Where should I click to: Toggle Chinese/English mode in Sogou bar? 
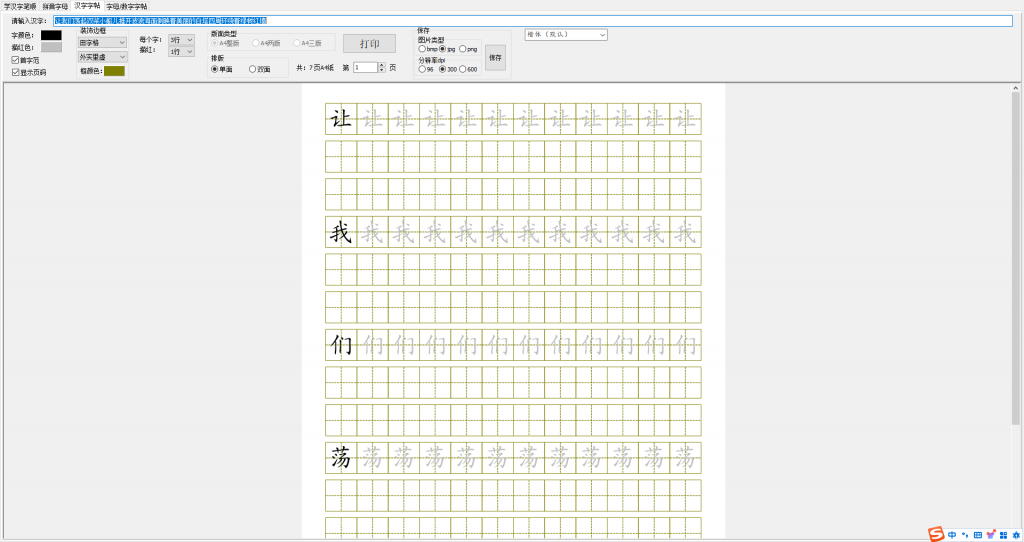(x=952, y=533)
